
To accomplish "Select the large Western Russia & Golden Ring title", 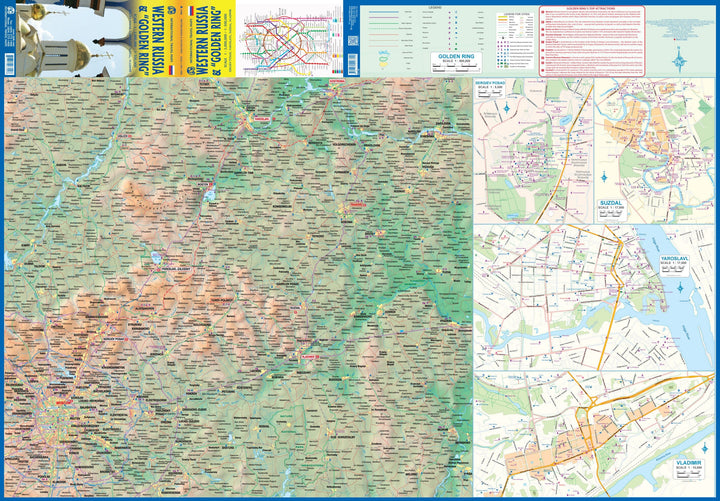I will 209,38.
